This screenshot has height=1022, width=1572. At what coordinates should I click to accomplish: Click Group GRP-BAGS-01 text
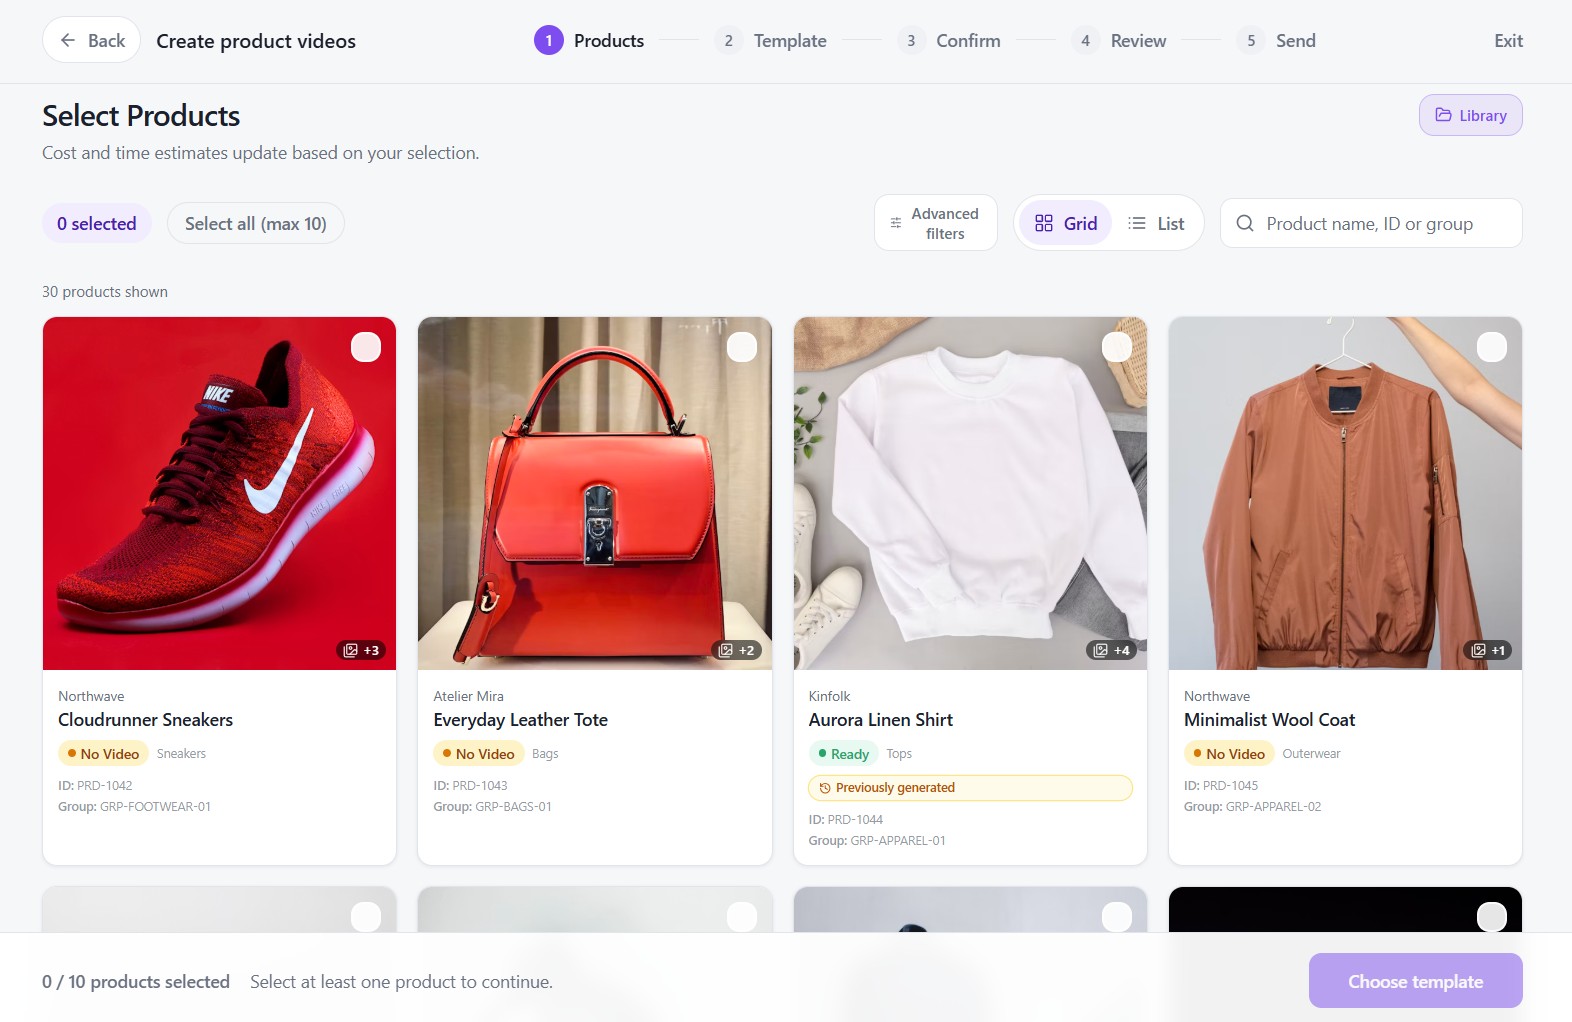coord(492,807)
